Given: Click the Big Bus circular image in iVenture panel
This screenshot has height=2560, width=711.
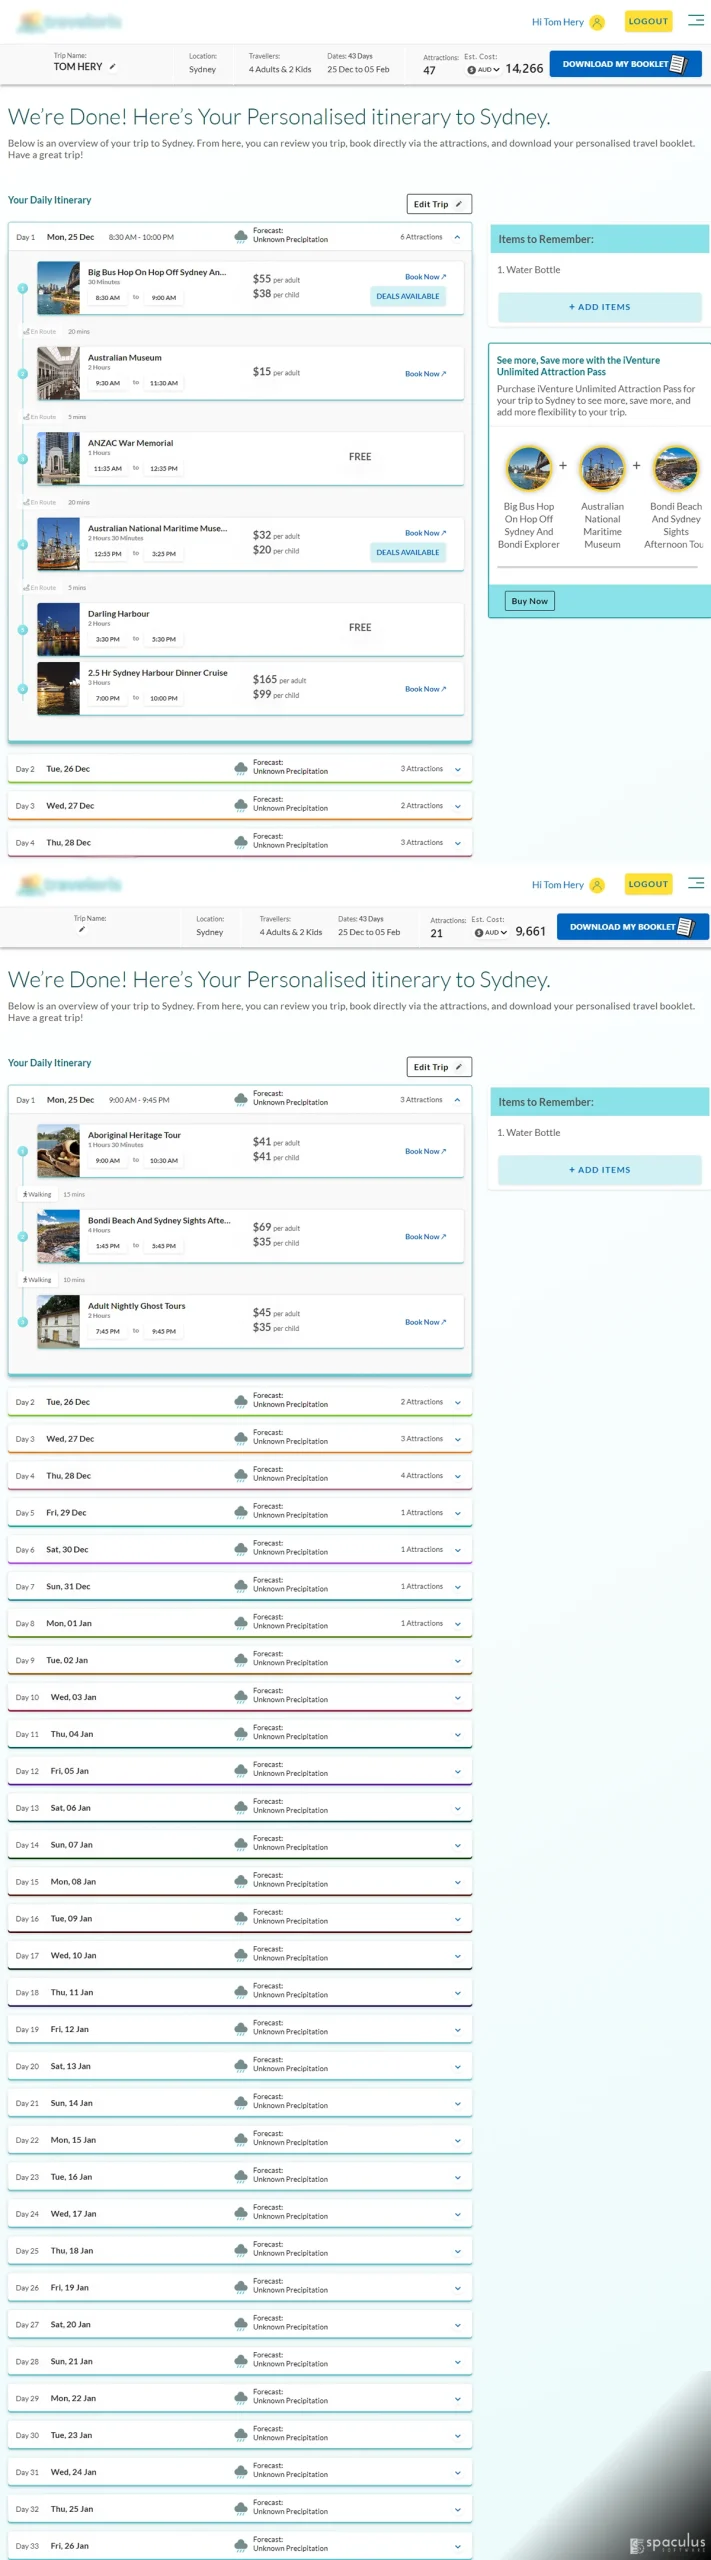Looking at the screenshot, I should [x=529, y=467].
